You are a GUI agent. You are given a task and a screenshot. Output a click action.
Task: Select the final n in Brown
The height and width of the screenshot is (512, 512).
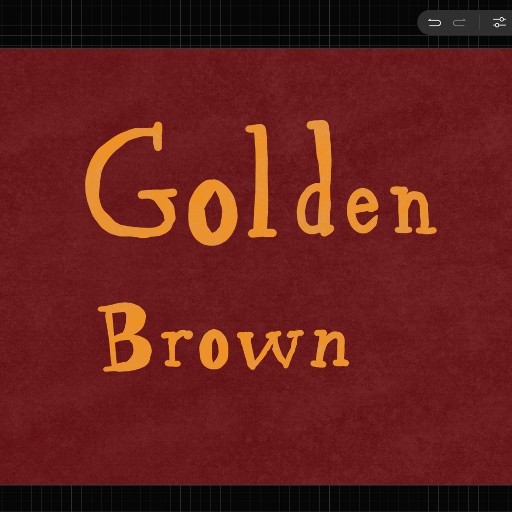click(329, 347)
